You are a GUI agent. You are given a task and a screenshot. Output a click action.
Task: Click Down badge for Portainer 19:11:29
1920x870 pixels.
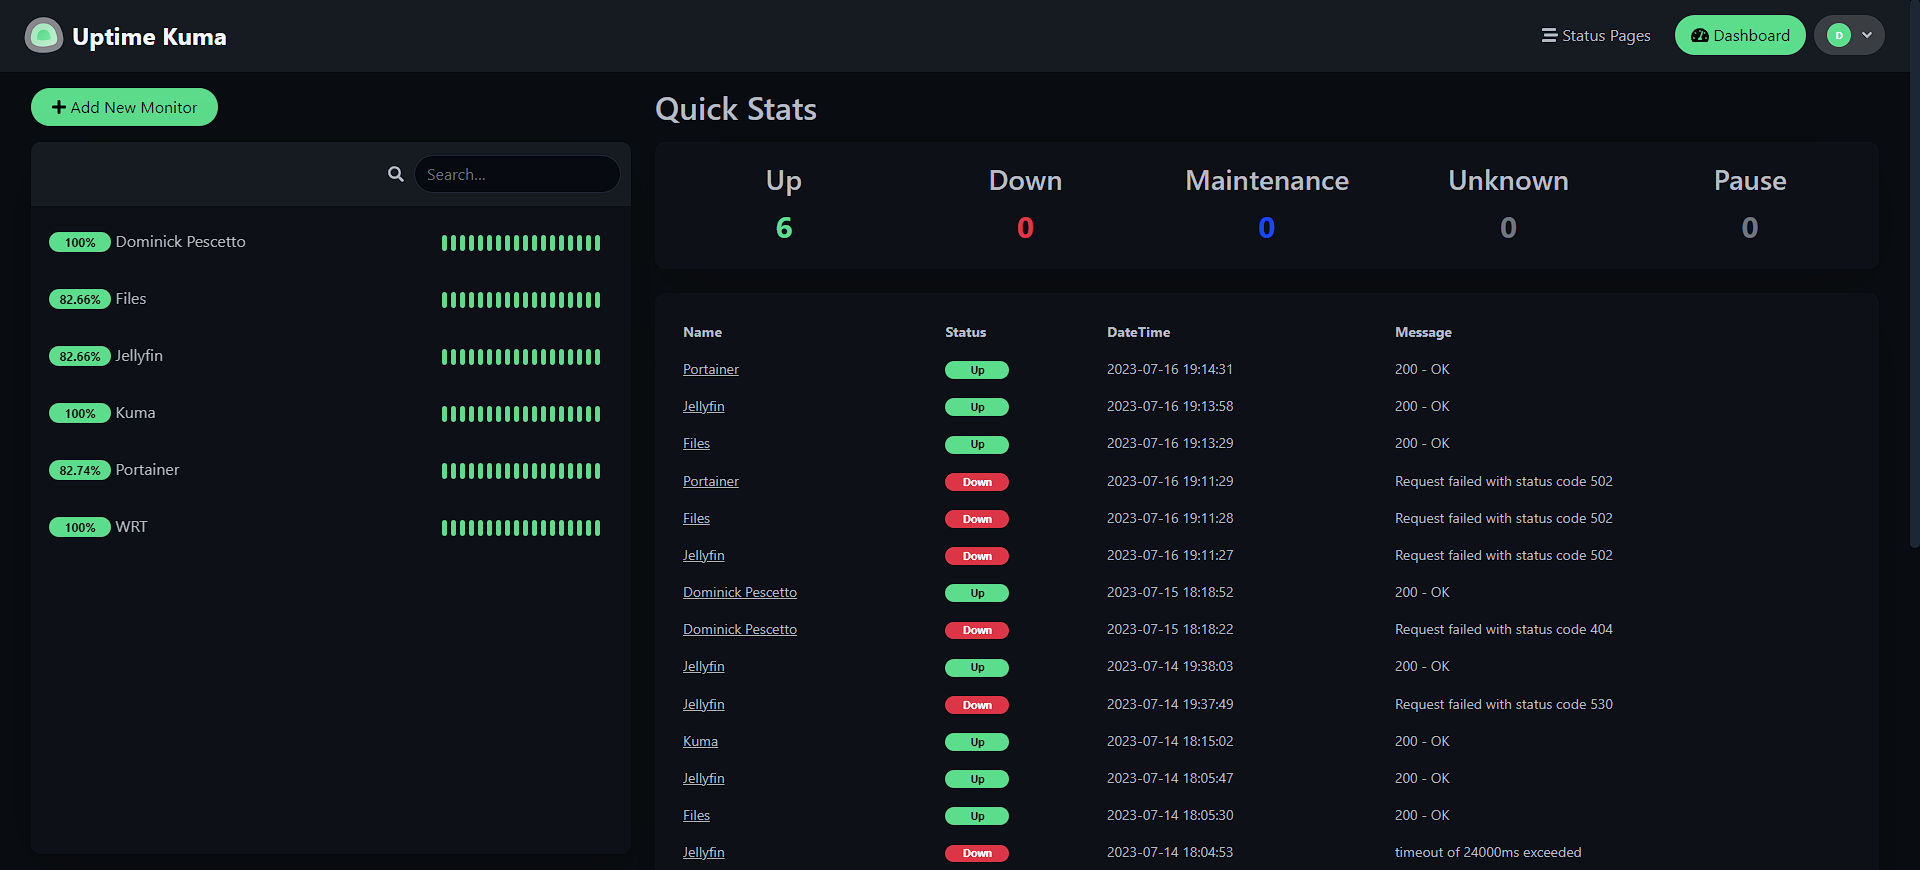977,482
